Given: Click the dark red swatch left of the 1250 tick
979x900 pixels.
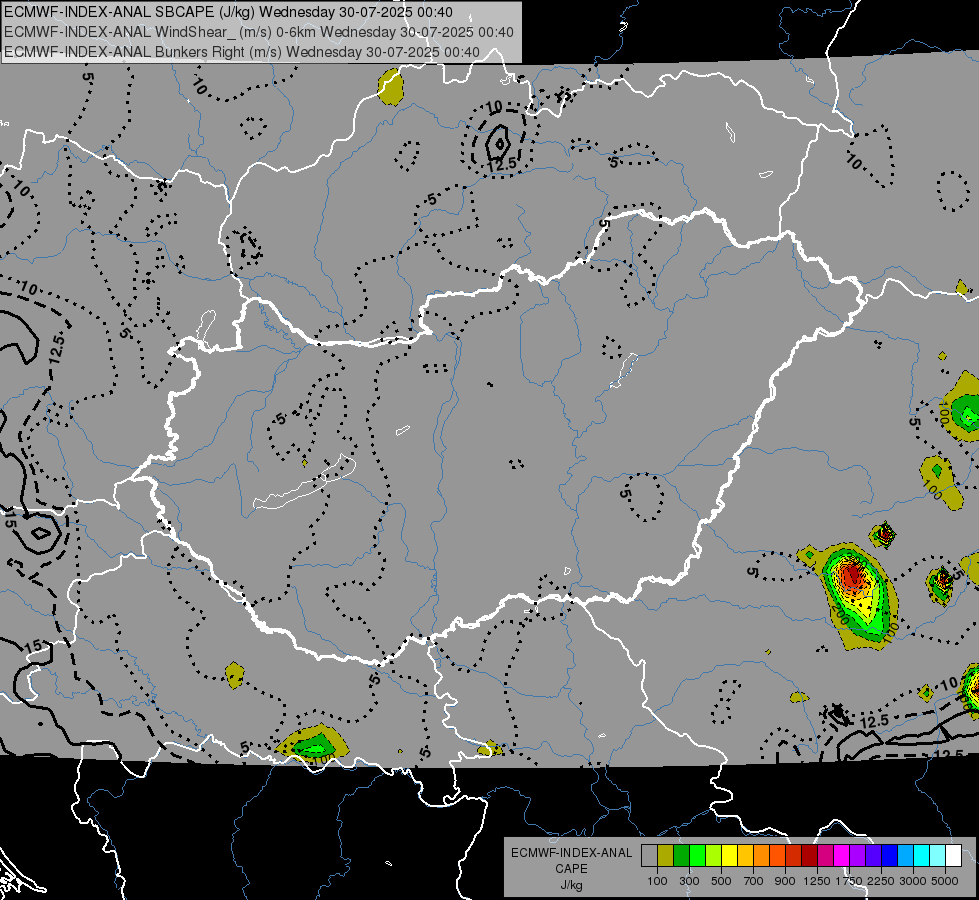Looking at the screenshot, I should 809,856.
